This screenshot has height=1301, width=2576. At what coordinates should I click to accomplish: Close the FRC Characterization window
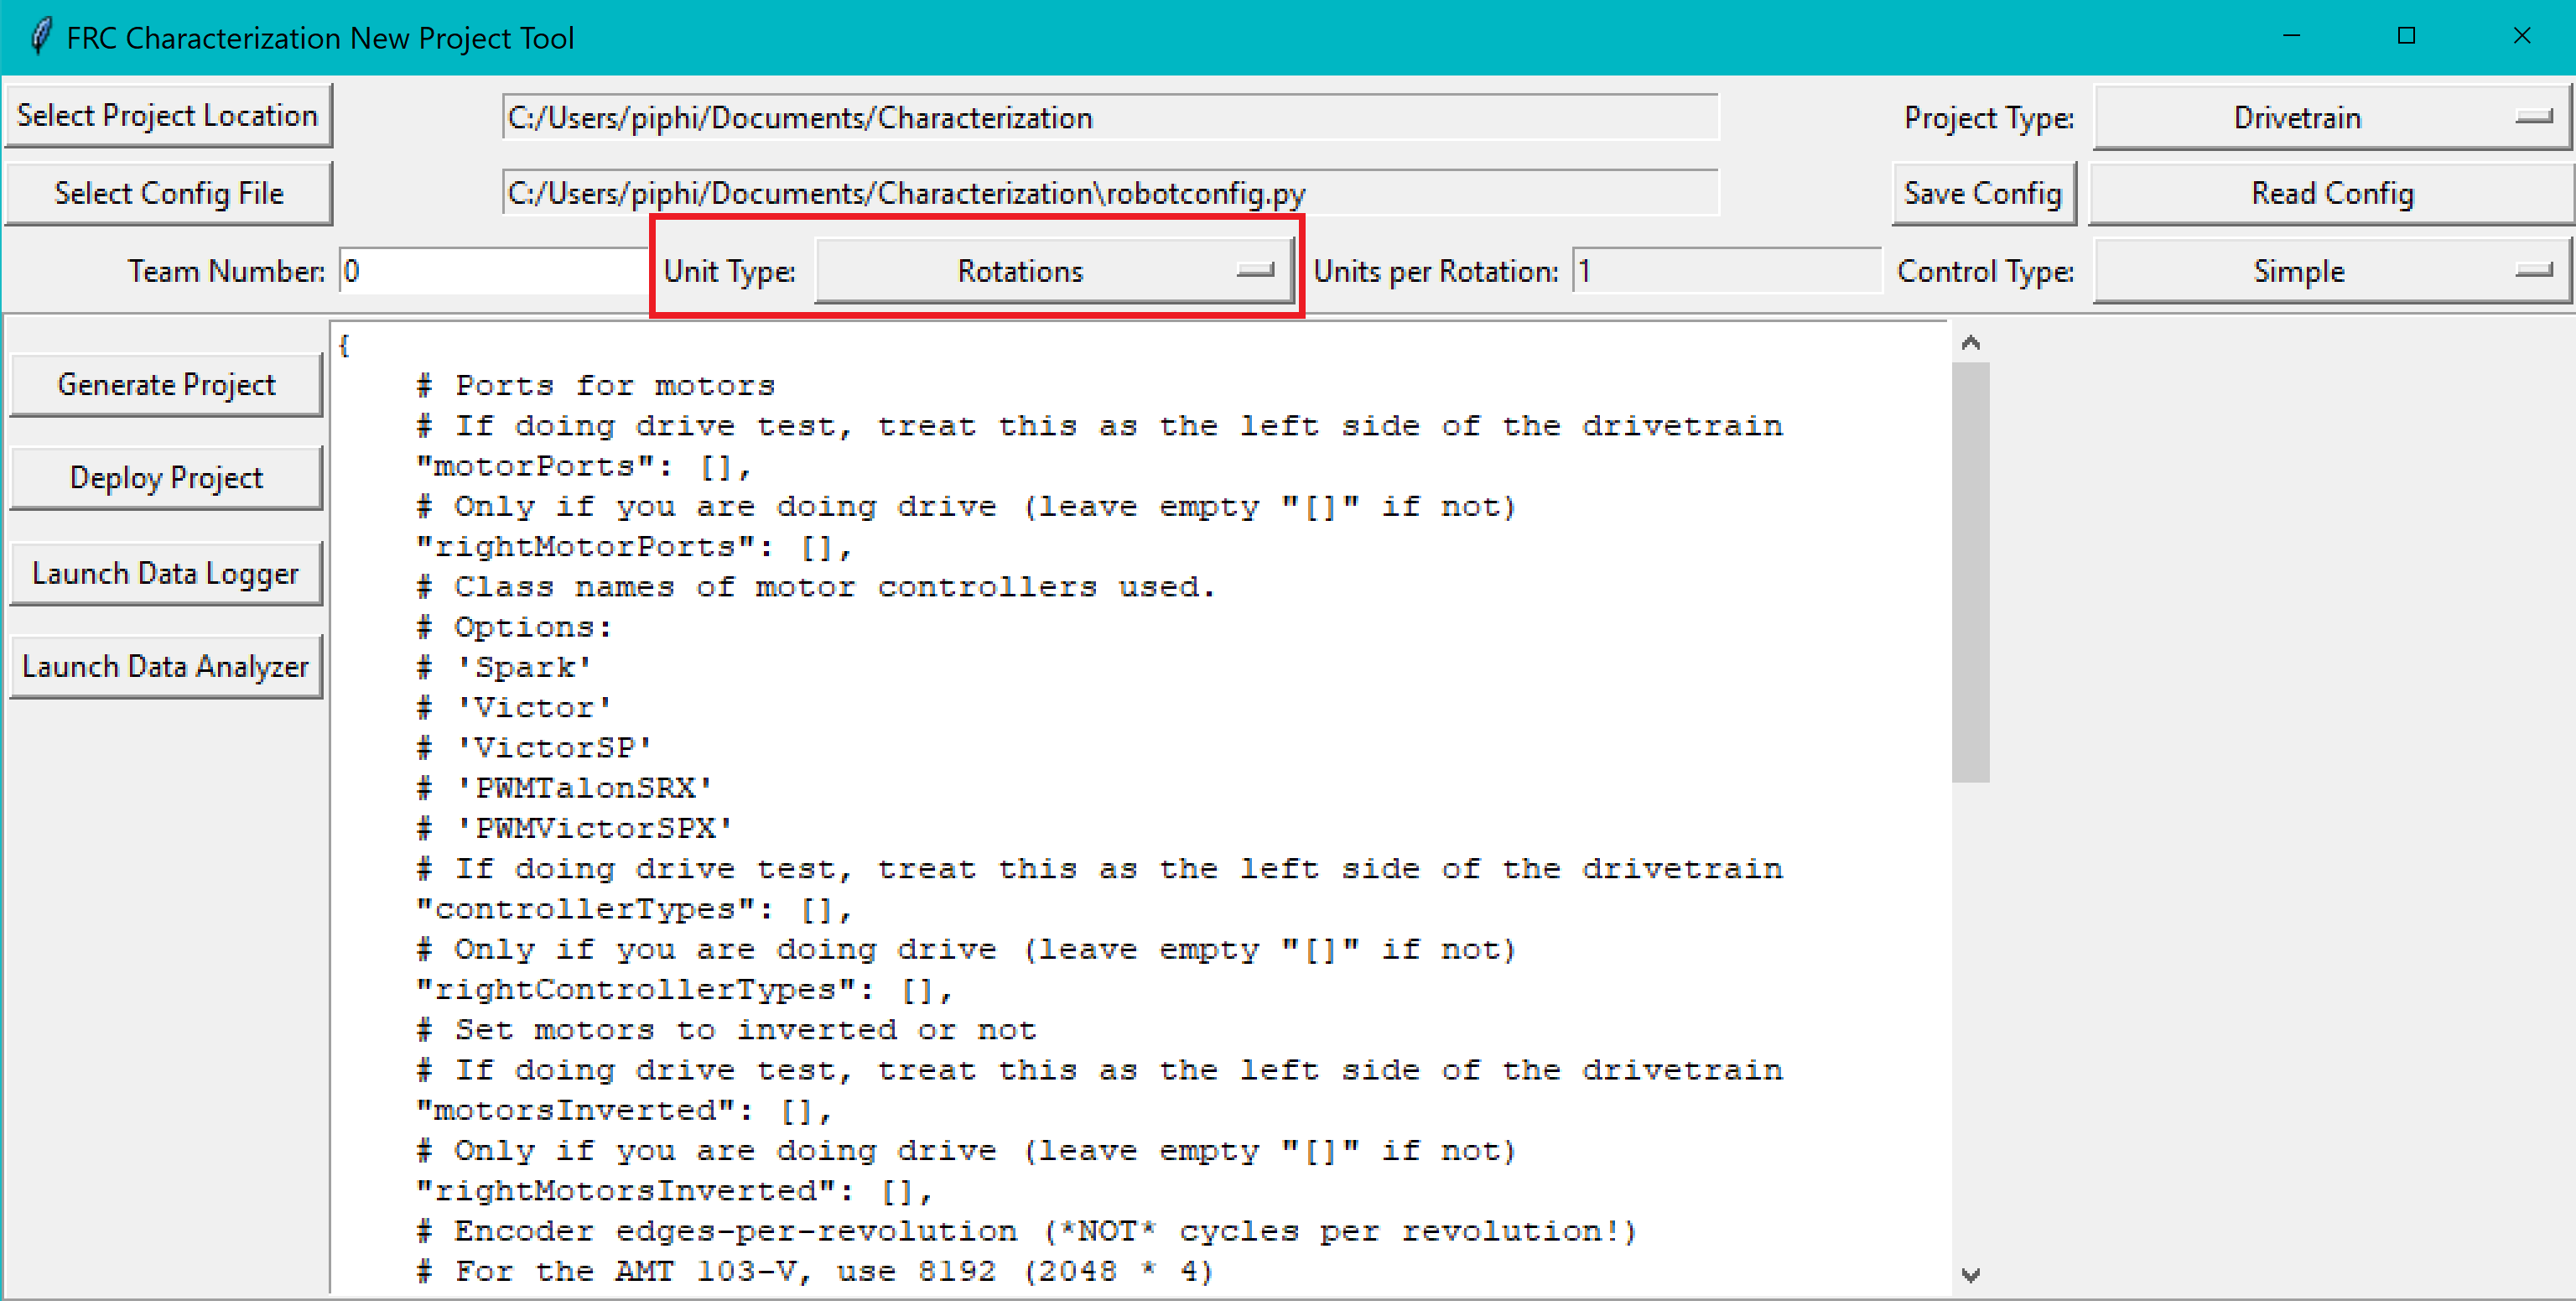(2522, 36)
